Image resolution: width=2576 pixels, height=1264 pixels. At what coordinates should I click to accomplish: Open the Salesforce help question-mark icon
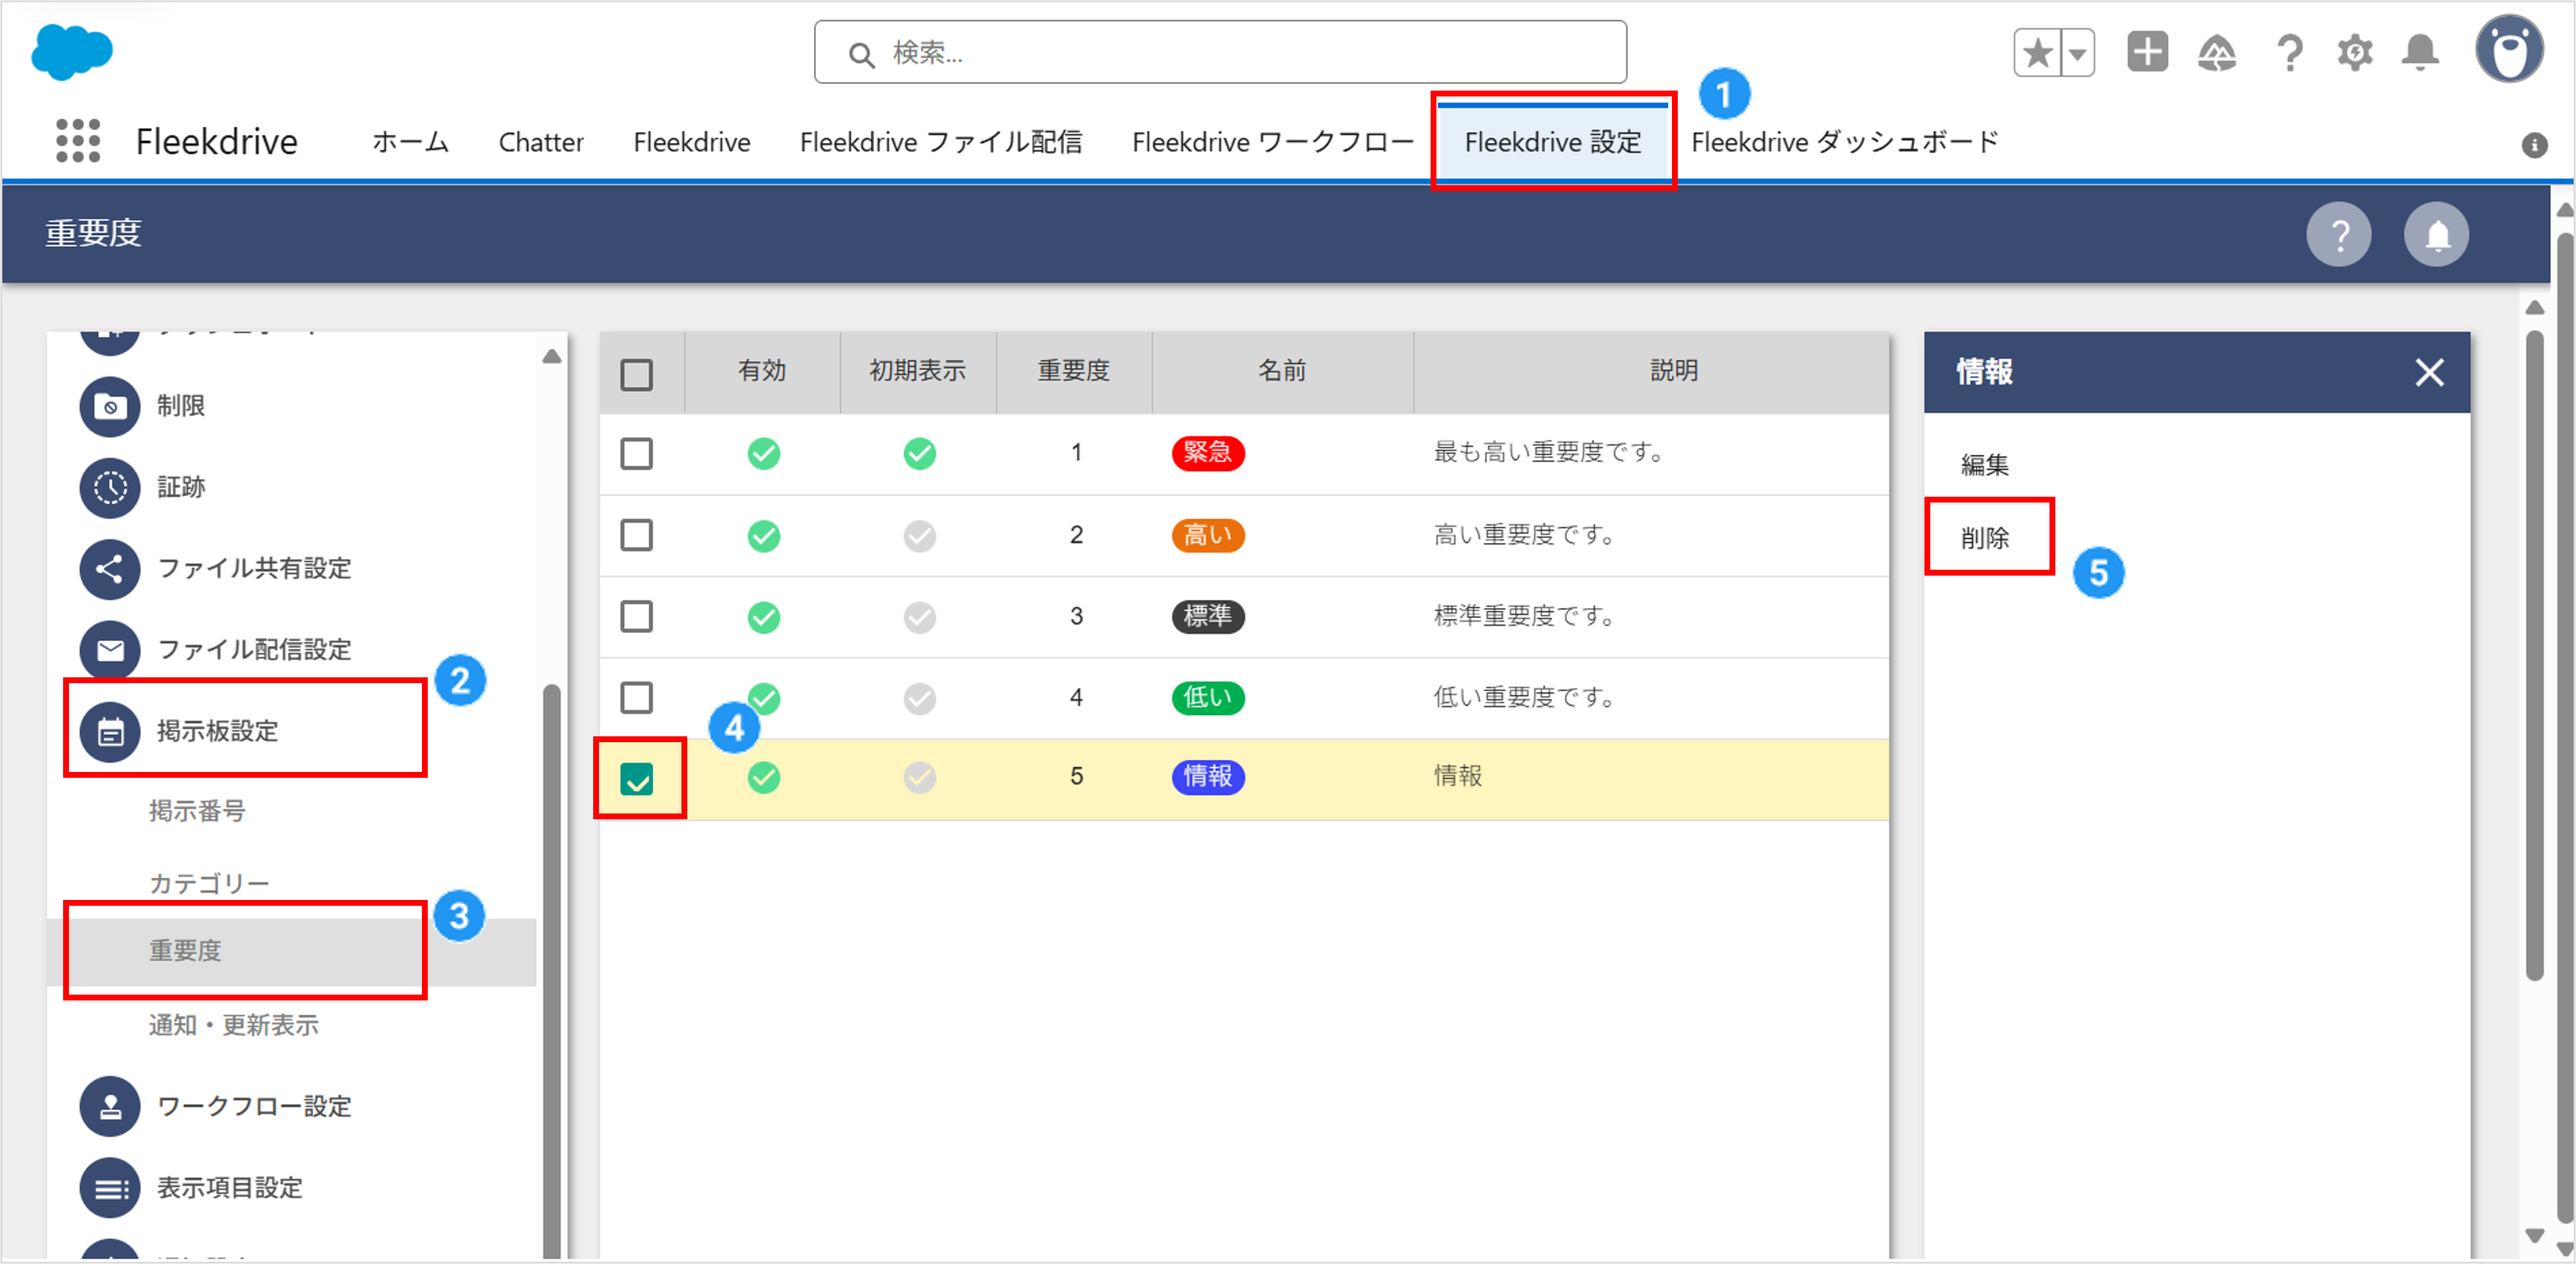point(2289,53)
